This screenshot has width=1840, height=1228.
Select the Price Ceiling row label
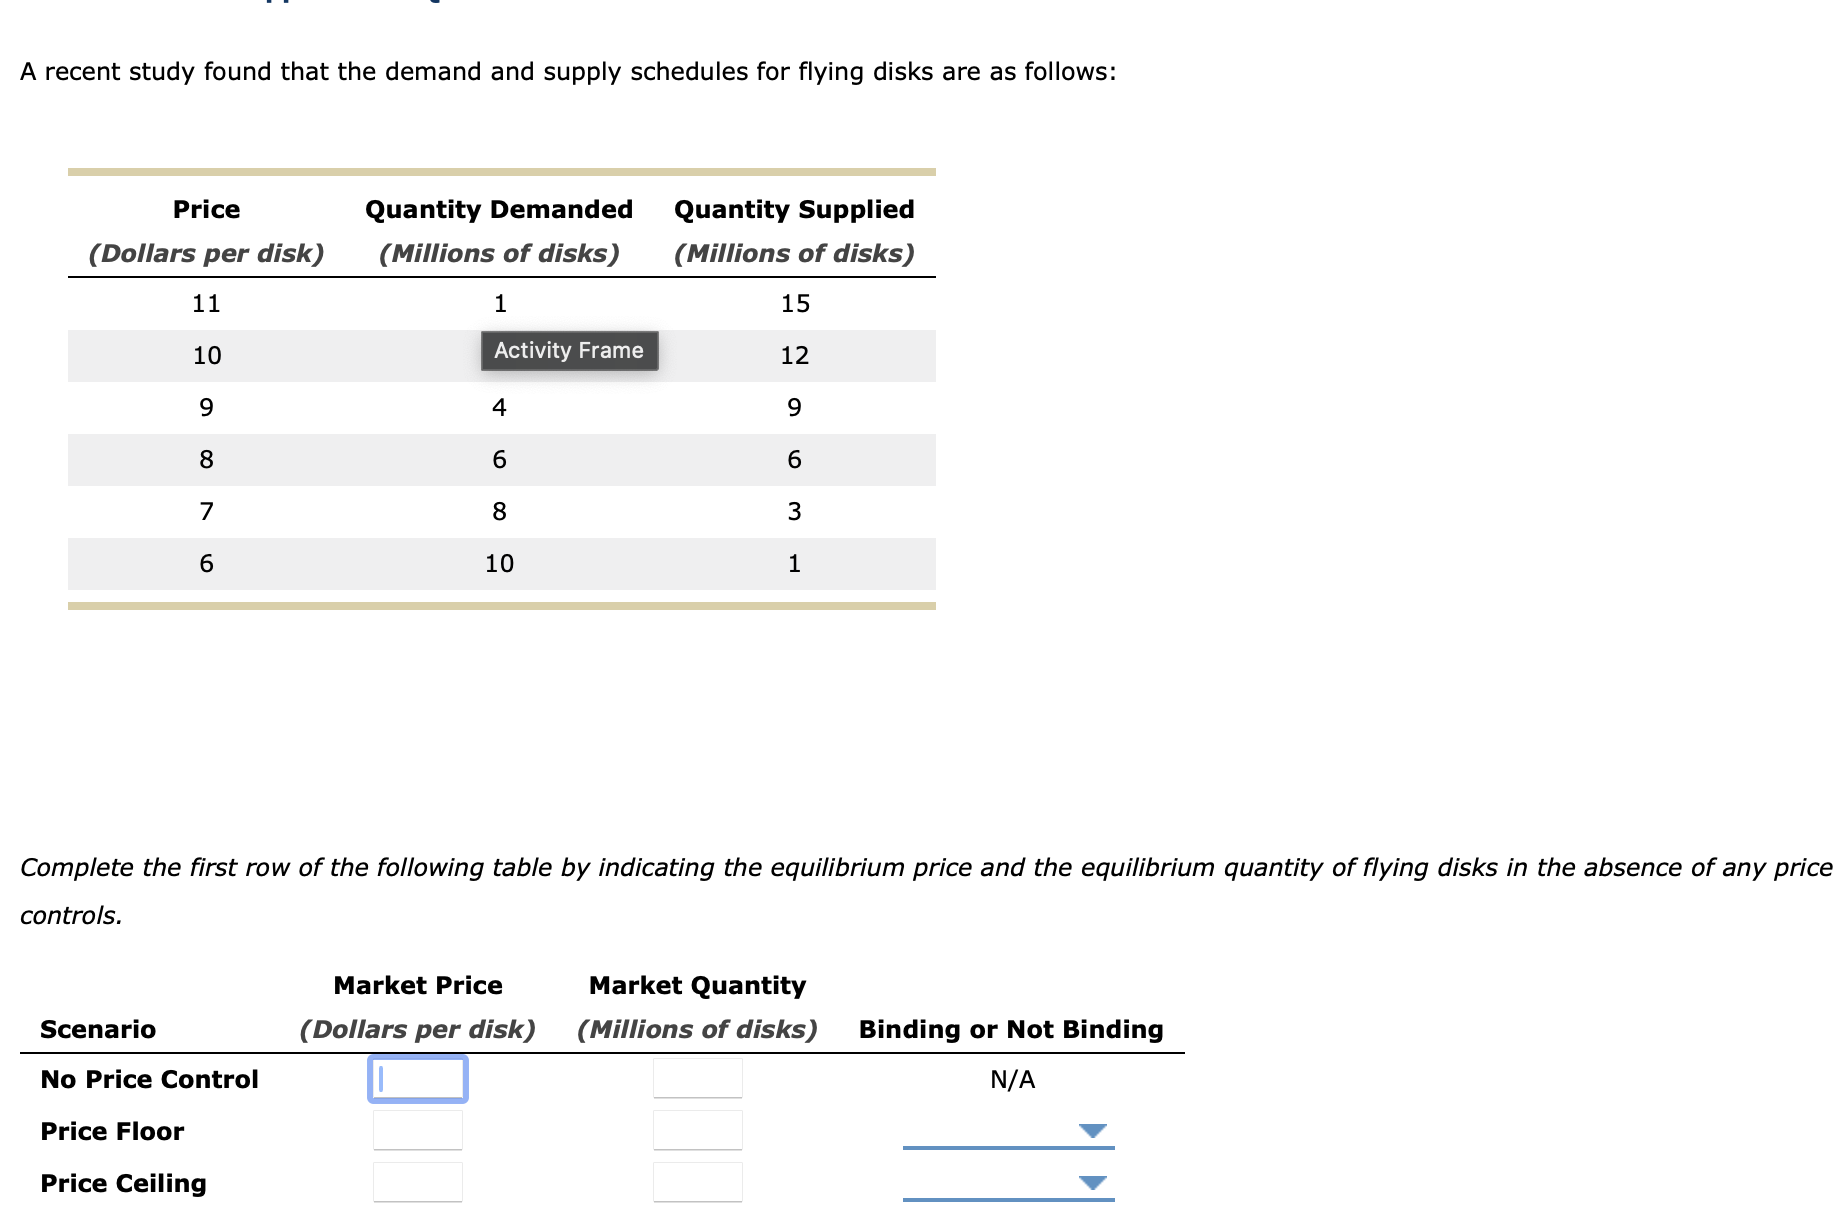click(x=123, y=1183)
